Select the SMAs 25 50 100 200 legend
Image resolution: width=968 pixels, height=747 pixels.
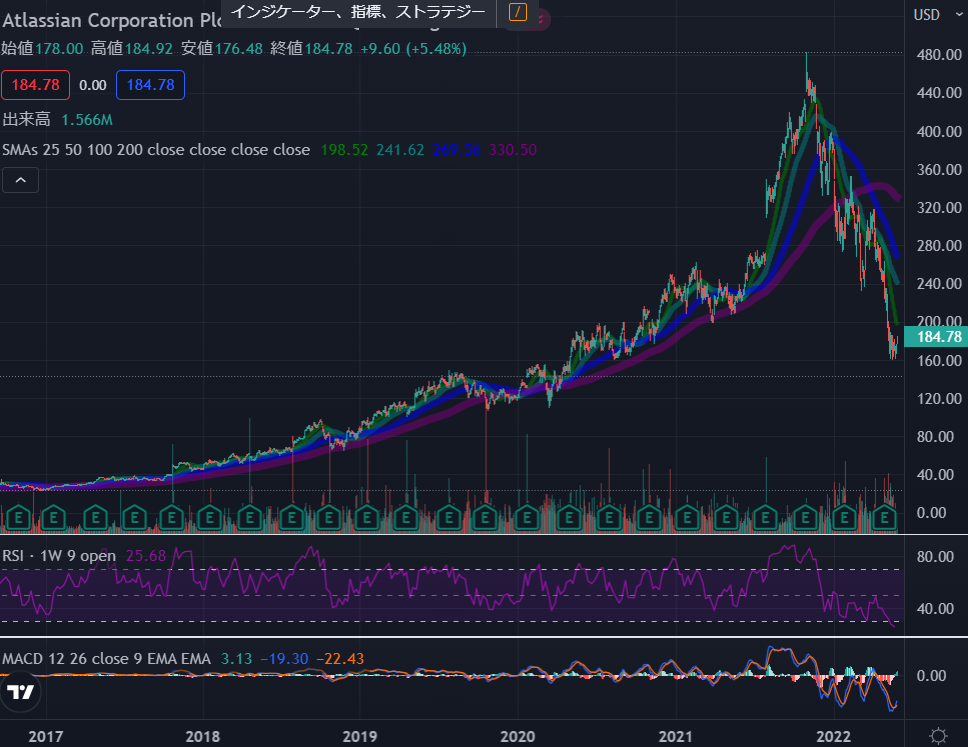tap(156, 149)
